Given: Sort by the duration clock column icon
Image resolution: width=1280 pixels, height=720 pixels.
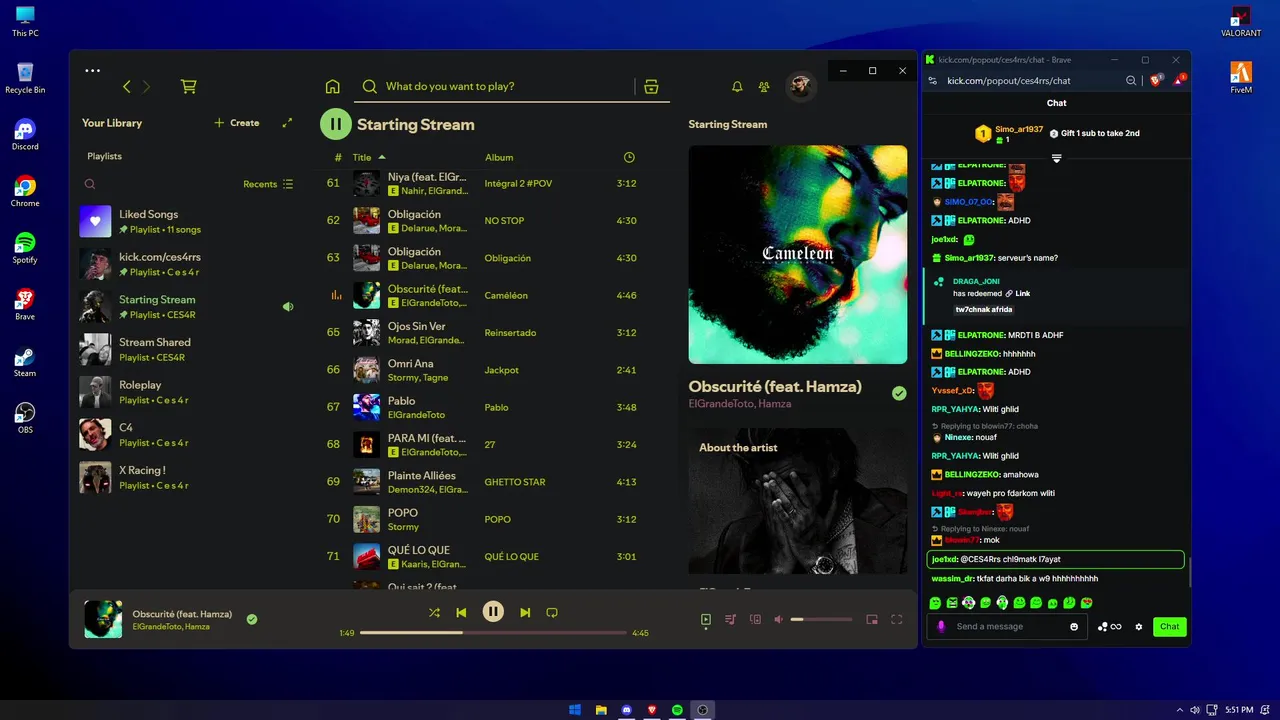Looking at the screenshot, I should [x=629, y=157].
